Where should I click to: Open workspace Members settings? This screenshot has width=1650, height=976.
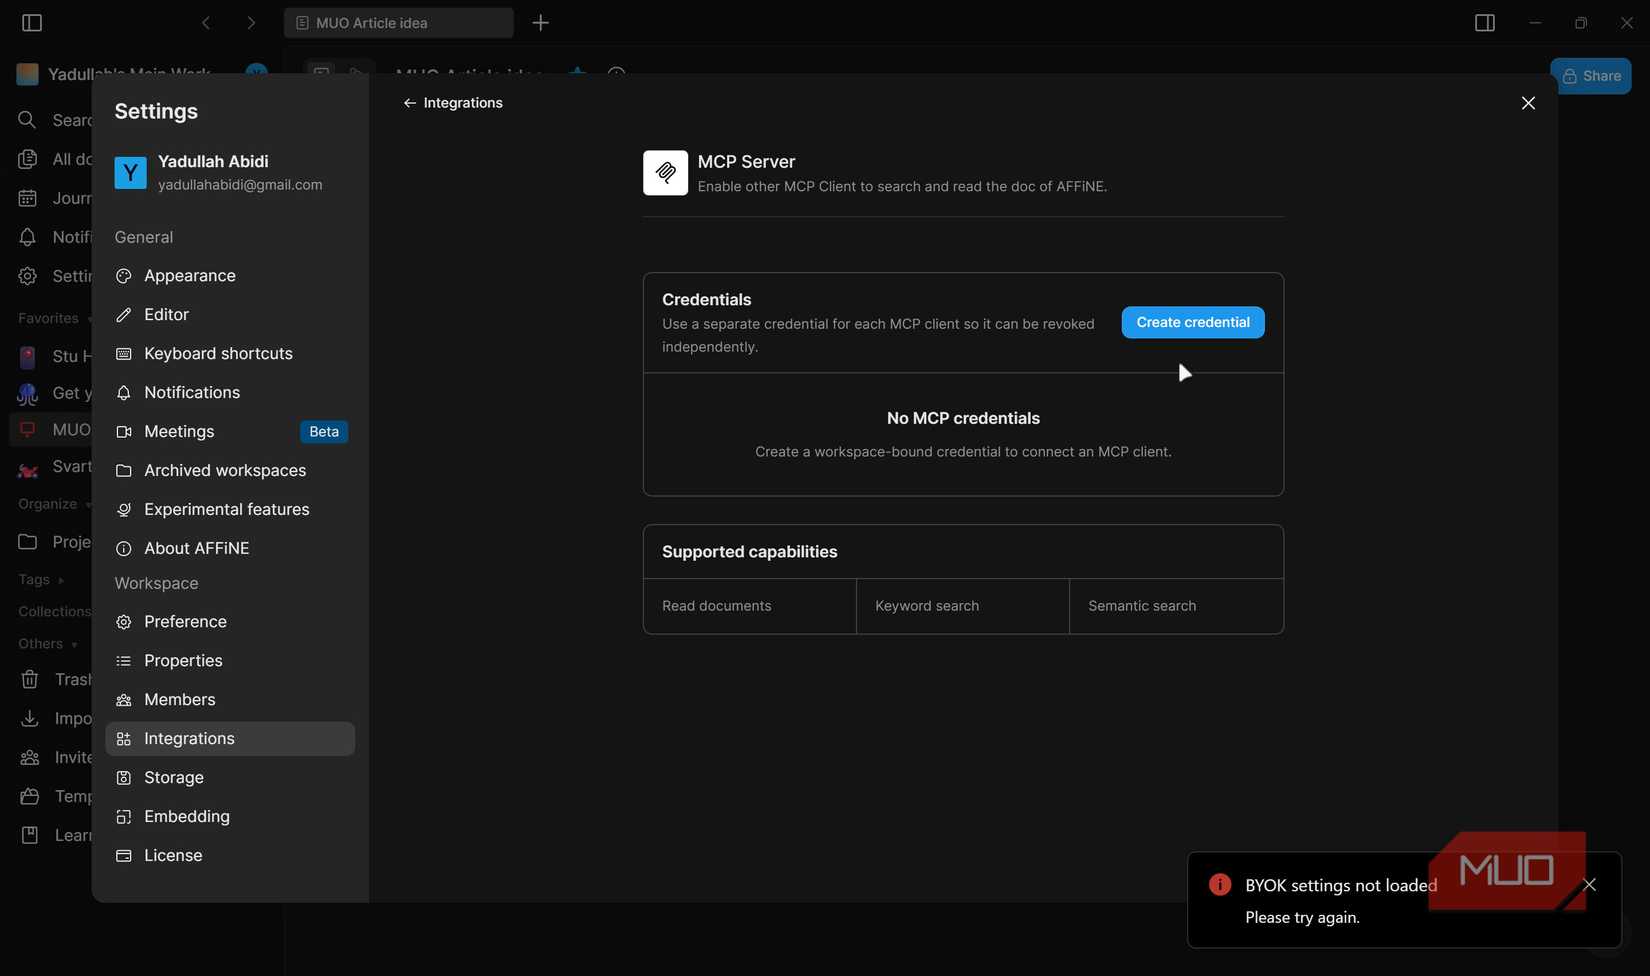[x=230, y=700]
